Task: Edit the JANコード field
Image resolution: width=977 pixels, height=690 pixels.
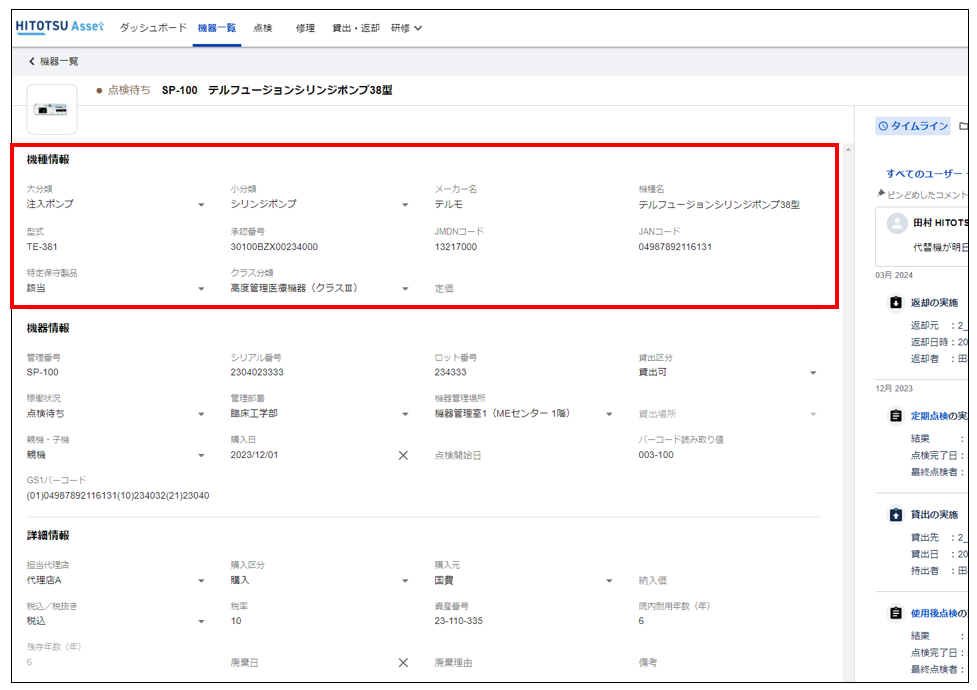Action: (728, 247)
